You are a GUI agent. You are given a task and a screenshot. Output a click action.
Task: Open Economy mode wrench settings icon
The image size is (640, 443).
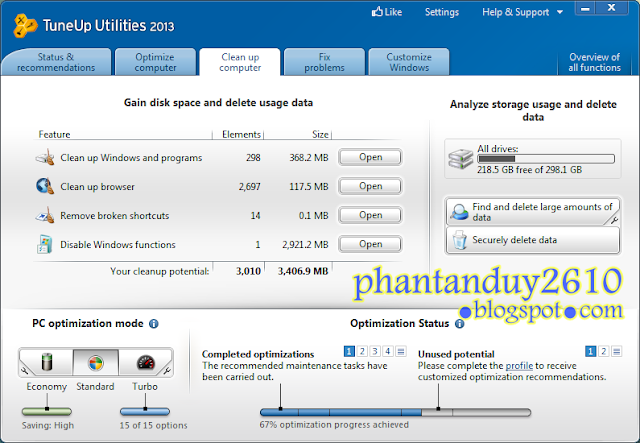tap(24, 370)
